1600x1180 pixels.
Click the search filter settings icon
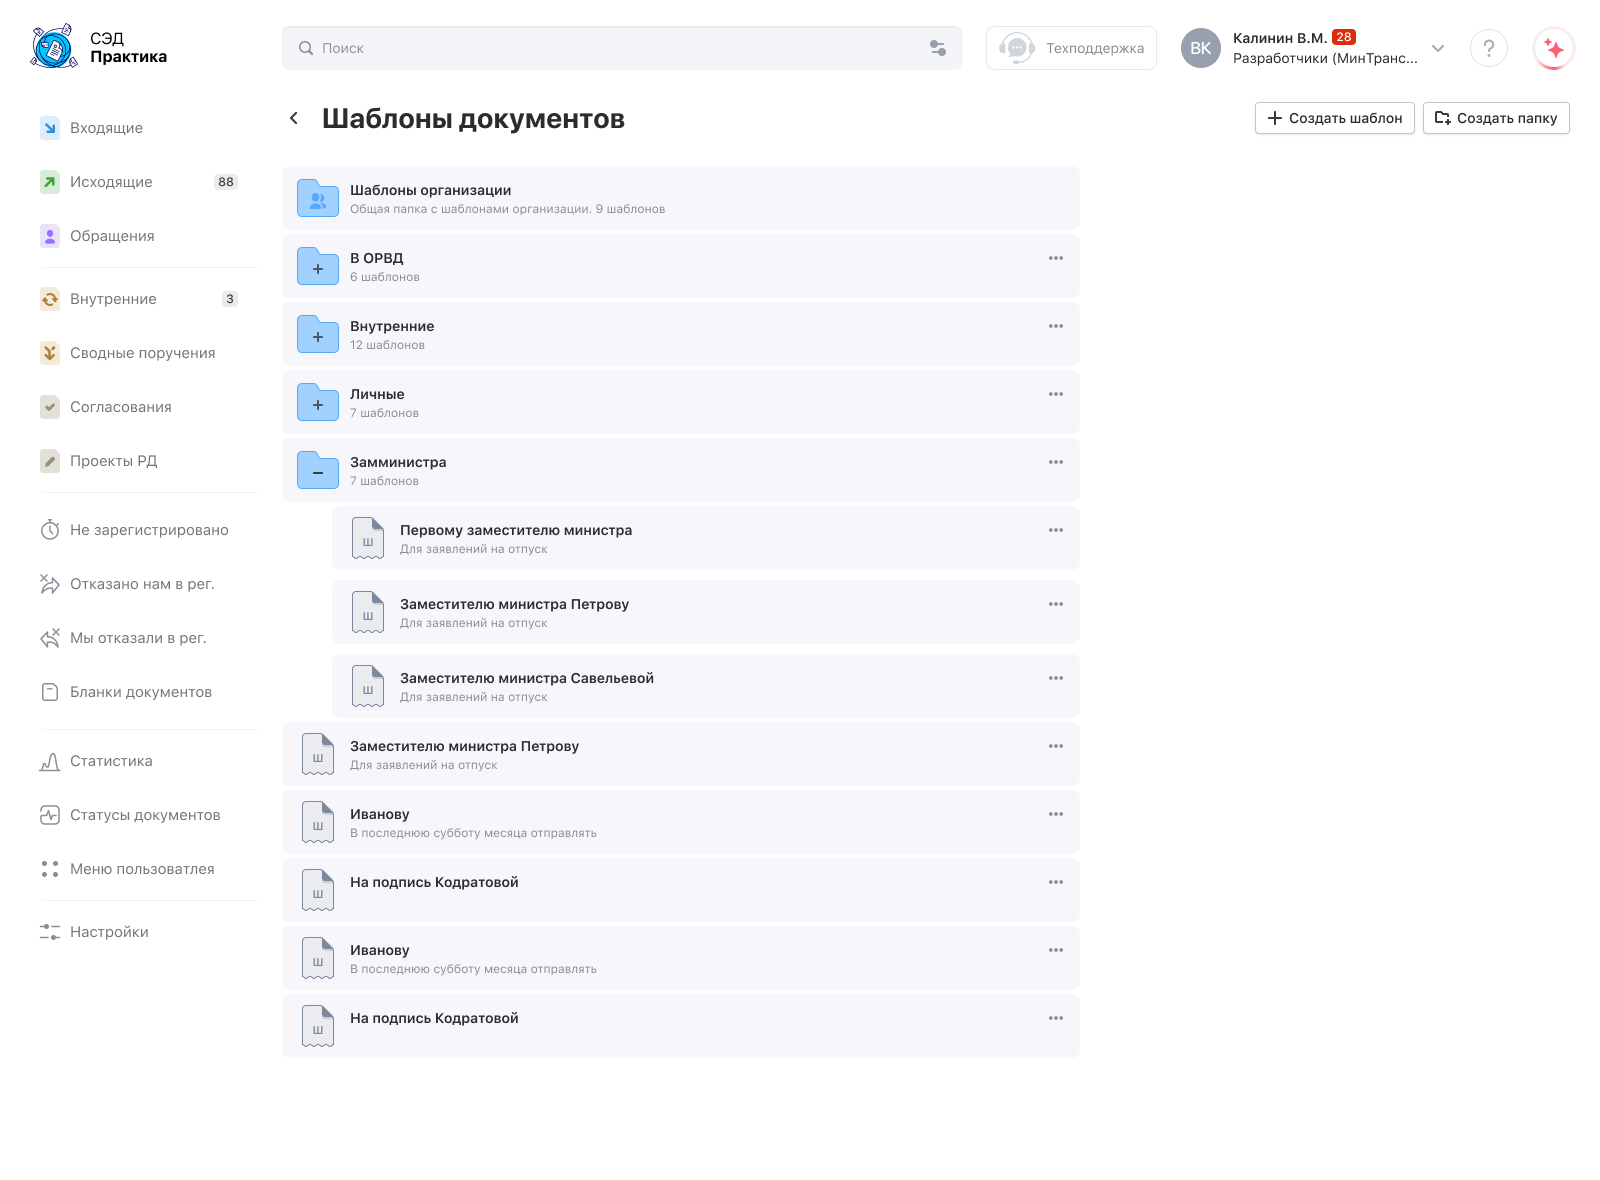click(937, 48)
